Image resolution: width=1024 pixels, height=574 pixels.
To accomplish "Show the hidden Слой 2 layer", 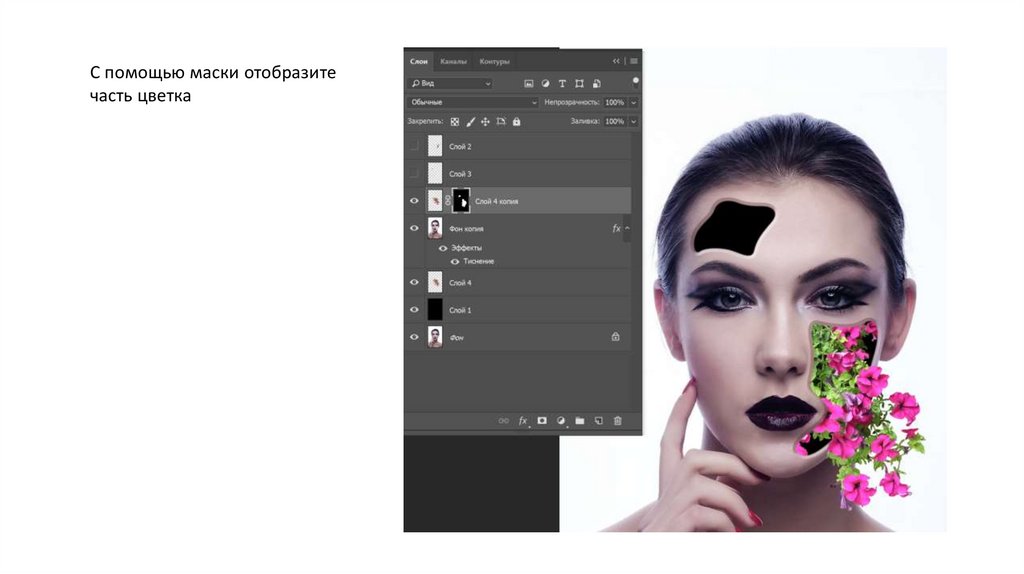I will click(413, 146).
